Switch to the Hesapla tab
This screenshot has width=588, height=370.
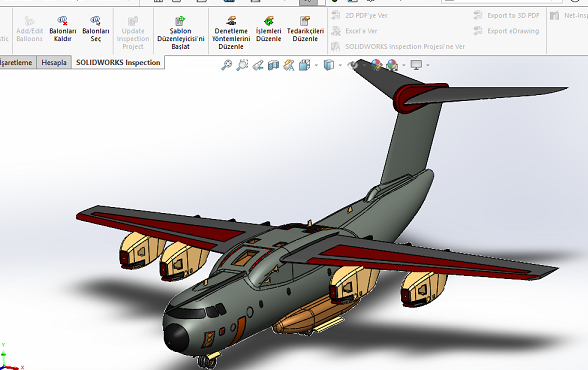pos(54,63)
